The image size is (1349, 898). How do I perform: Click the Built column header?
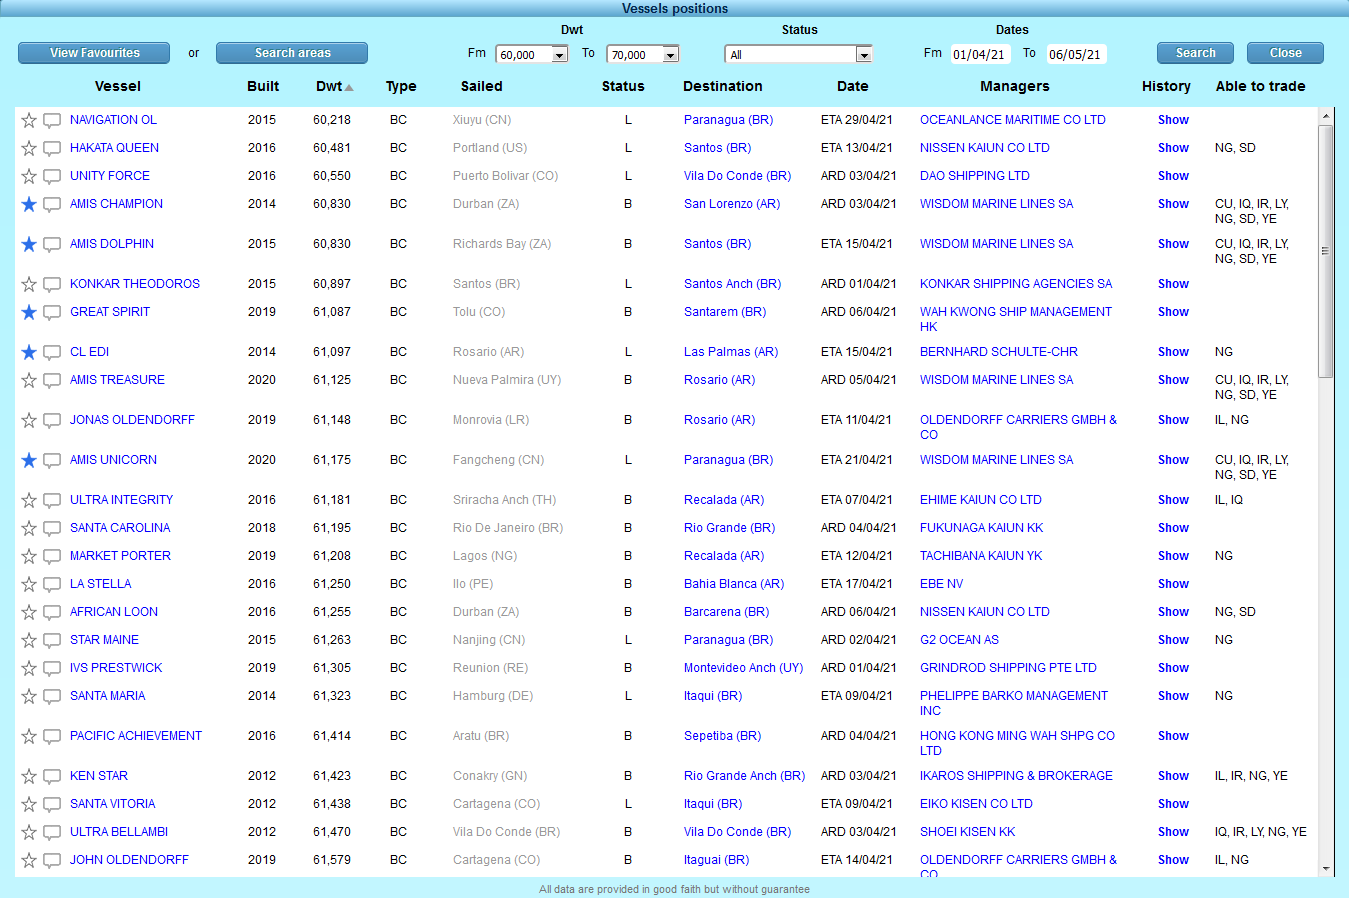pos(263,87)
